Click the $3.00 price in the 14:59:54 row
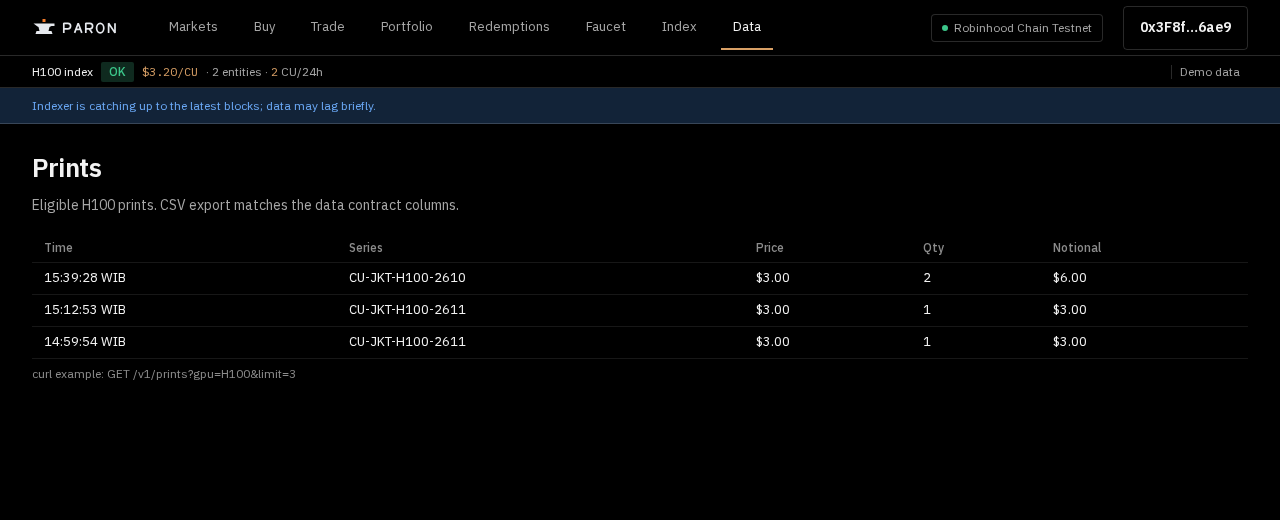1280x520 pixels. [x=773, y=342]
